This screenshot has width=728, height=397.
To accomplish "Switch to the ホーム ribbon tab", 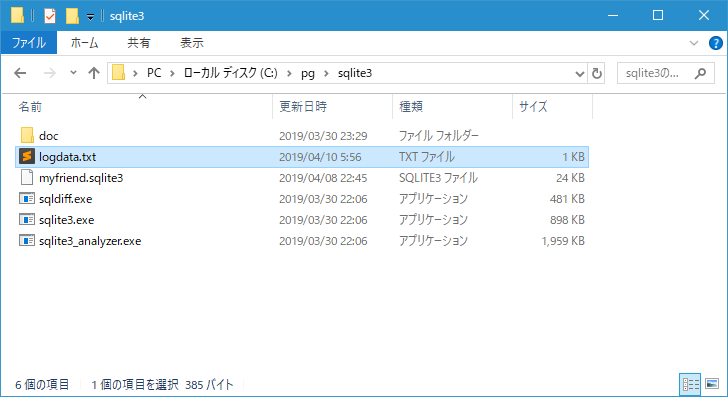I will click(84, 43).
